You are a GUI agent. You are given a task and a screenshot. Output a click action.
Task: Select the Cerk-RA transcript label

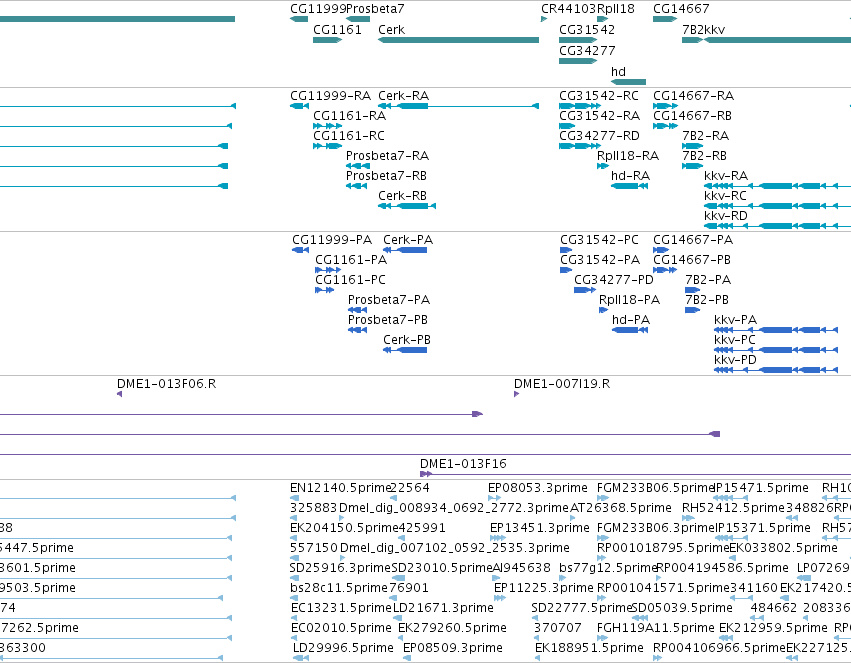pos(404,95)
